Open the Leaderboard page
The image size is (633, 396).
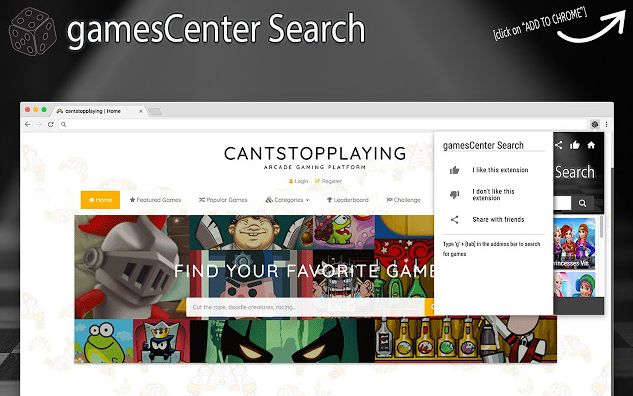click(348, 200)
